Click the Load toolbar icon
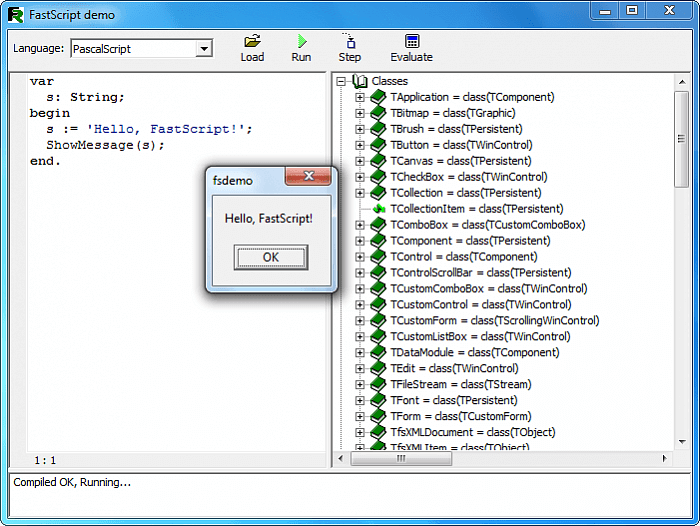The width and height of the screenshot is (700, 526). pyautogui.click(x=252, y=41)
